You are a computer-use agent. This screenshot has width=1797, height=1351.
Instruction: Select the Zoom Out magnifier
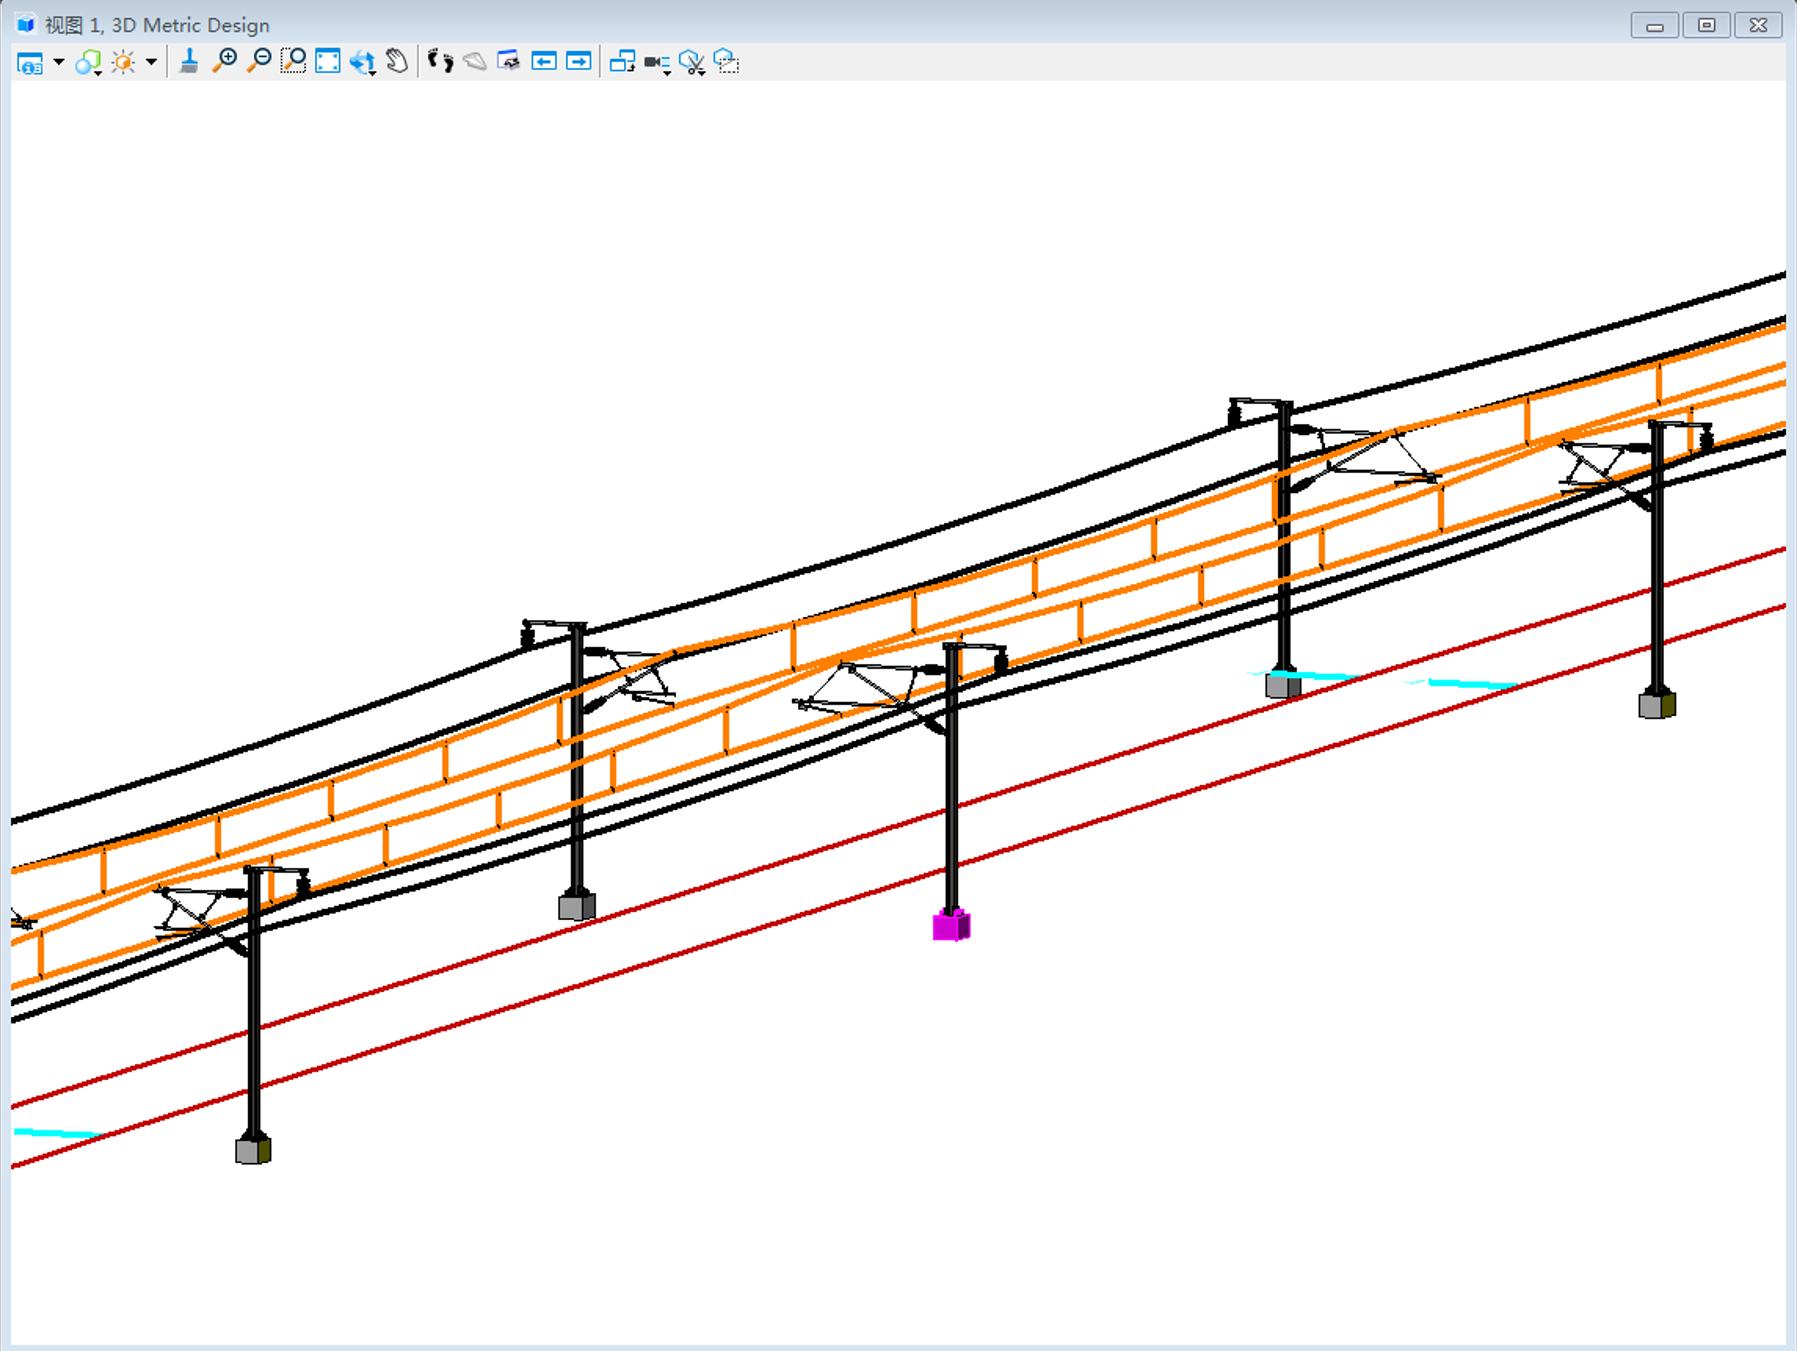[x=259, y=62]
